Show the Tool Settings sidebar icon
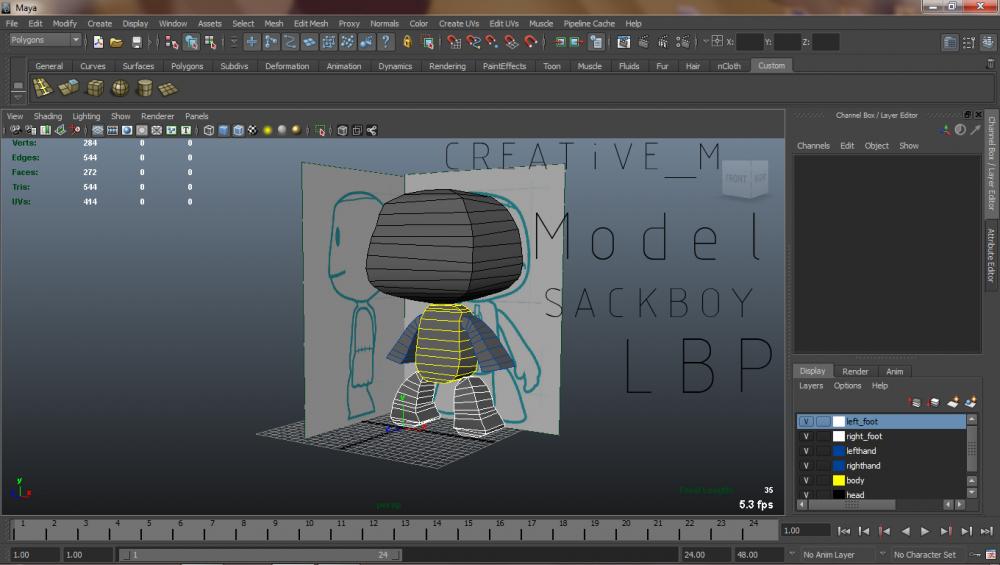The width and height of the screenshot is (1000, 565). coord(969,43)
